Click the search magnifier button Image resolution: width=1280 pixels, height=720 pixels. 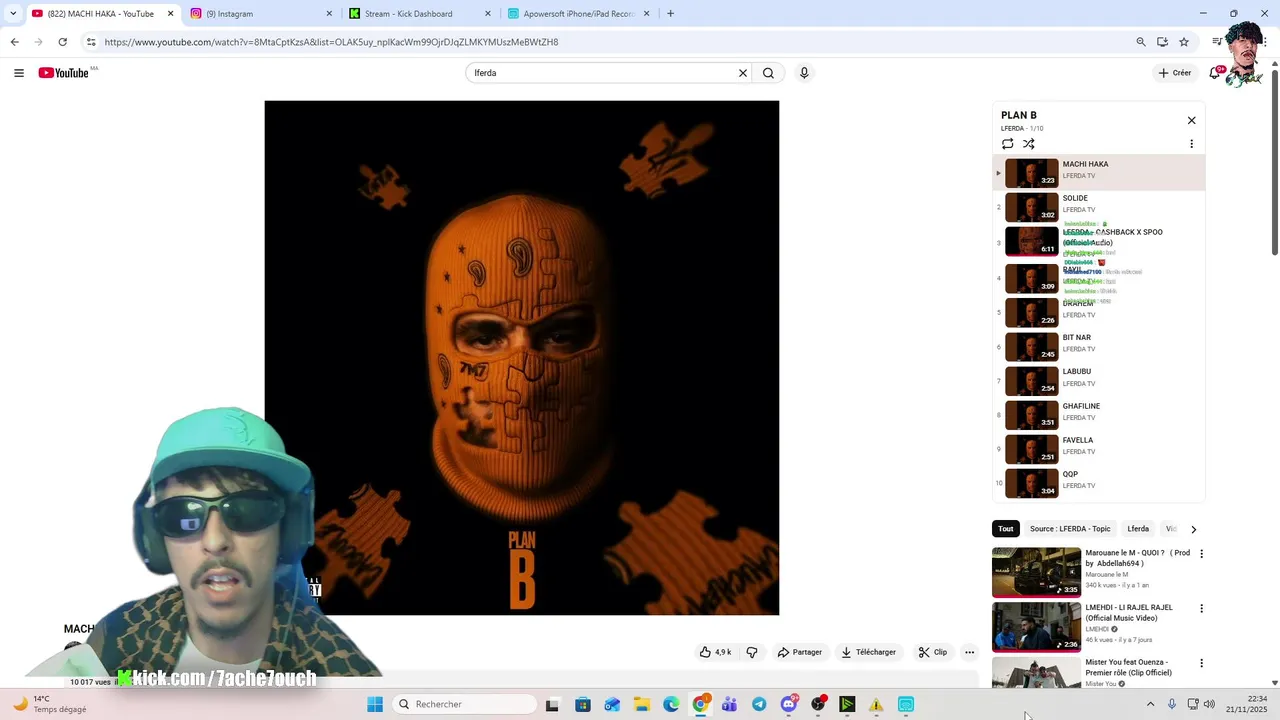point(768,73)
